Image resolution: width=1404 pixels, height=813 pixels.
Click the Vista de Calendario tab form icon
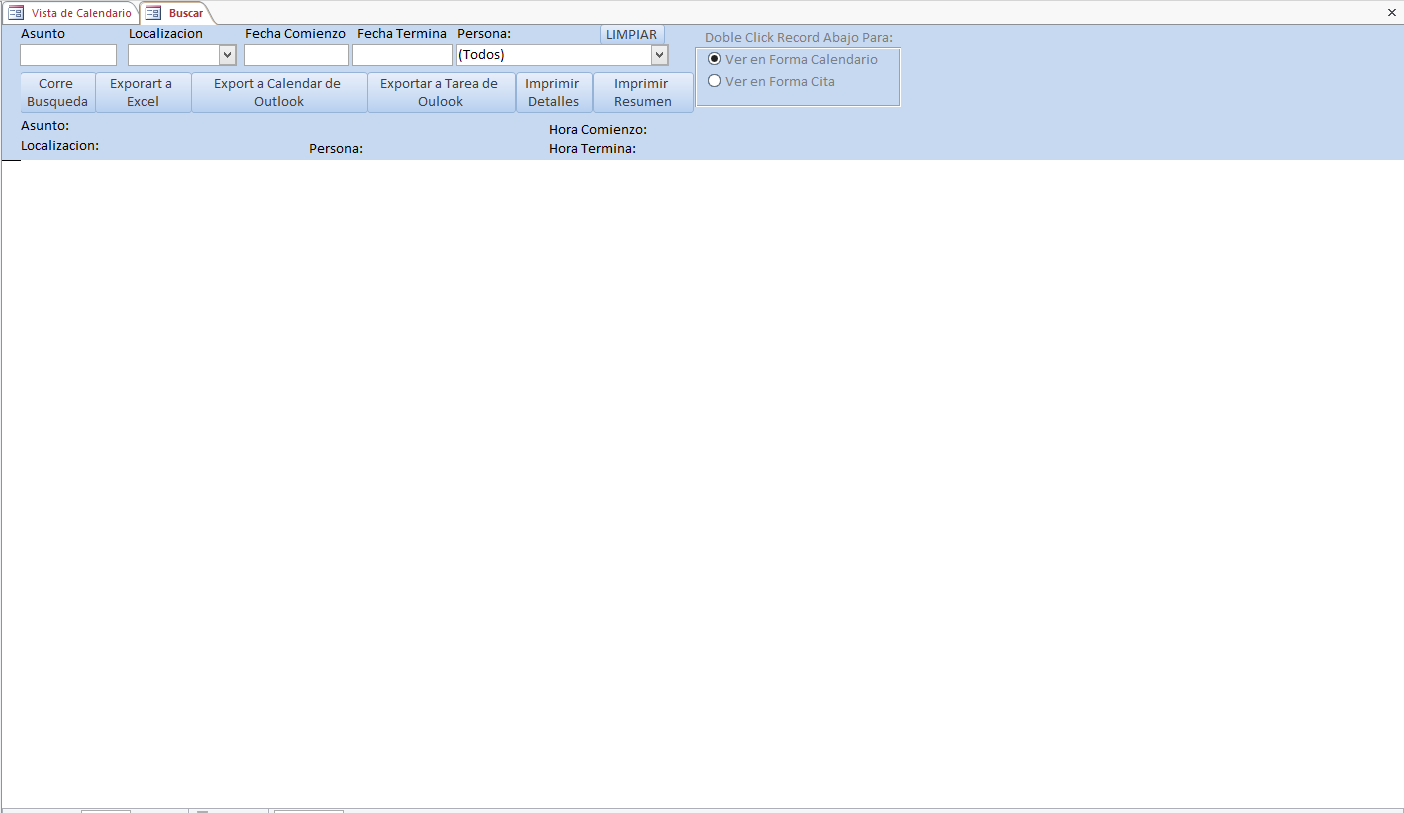tap(16, 13)
